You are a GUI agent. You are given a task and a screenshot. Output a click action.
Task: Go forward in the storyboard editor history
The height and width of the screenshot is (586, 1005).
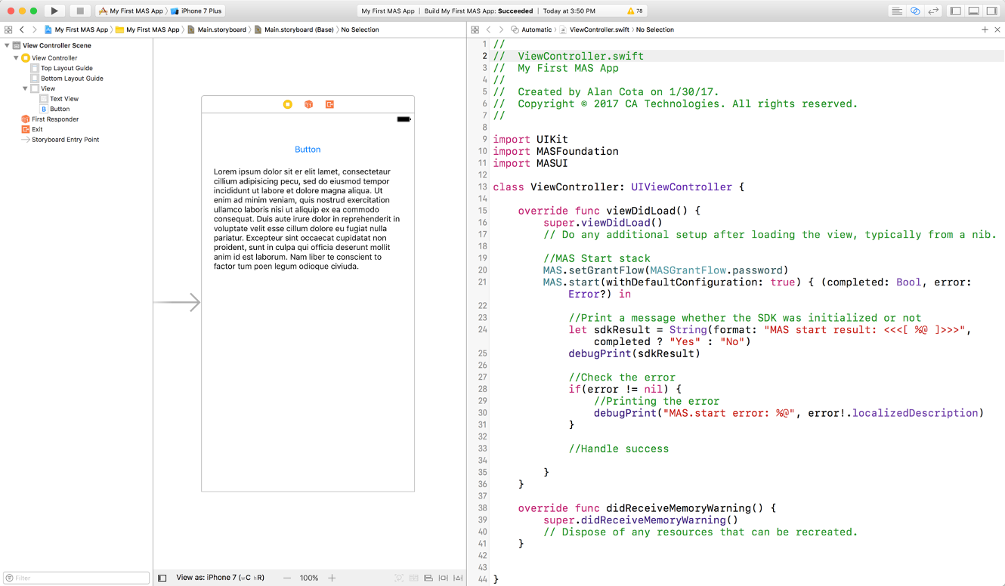[34, 29]
